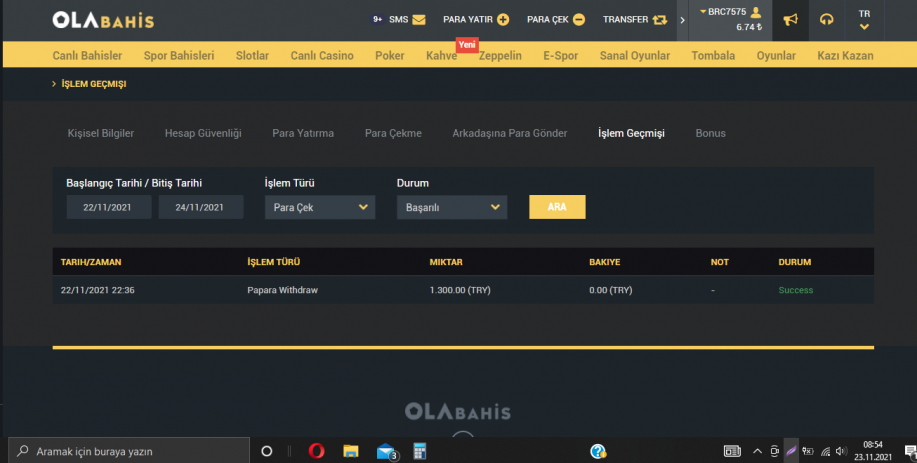Click the 22/11/2021 22:36 transaction date cell

click(x=98, y=290)
